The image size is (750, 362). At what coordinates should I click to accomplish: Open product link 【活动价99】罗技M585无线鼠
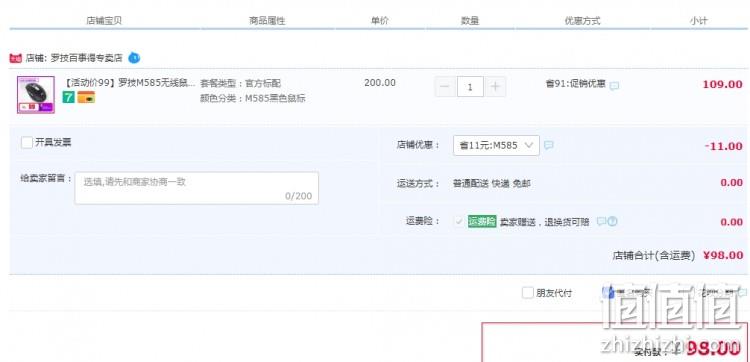pyautogui.click(x=129, y=83)
